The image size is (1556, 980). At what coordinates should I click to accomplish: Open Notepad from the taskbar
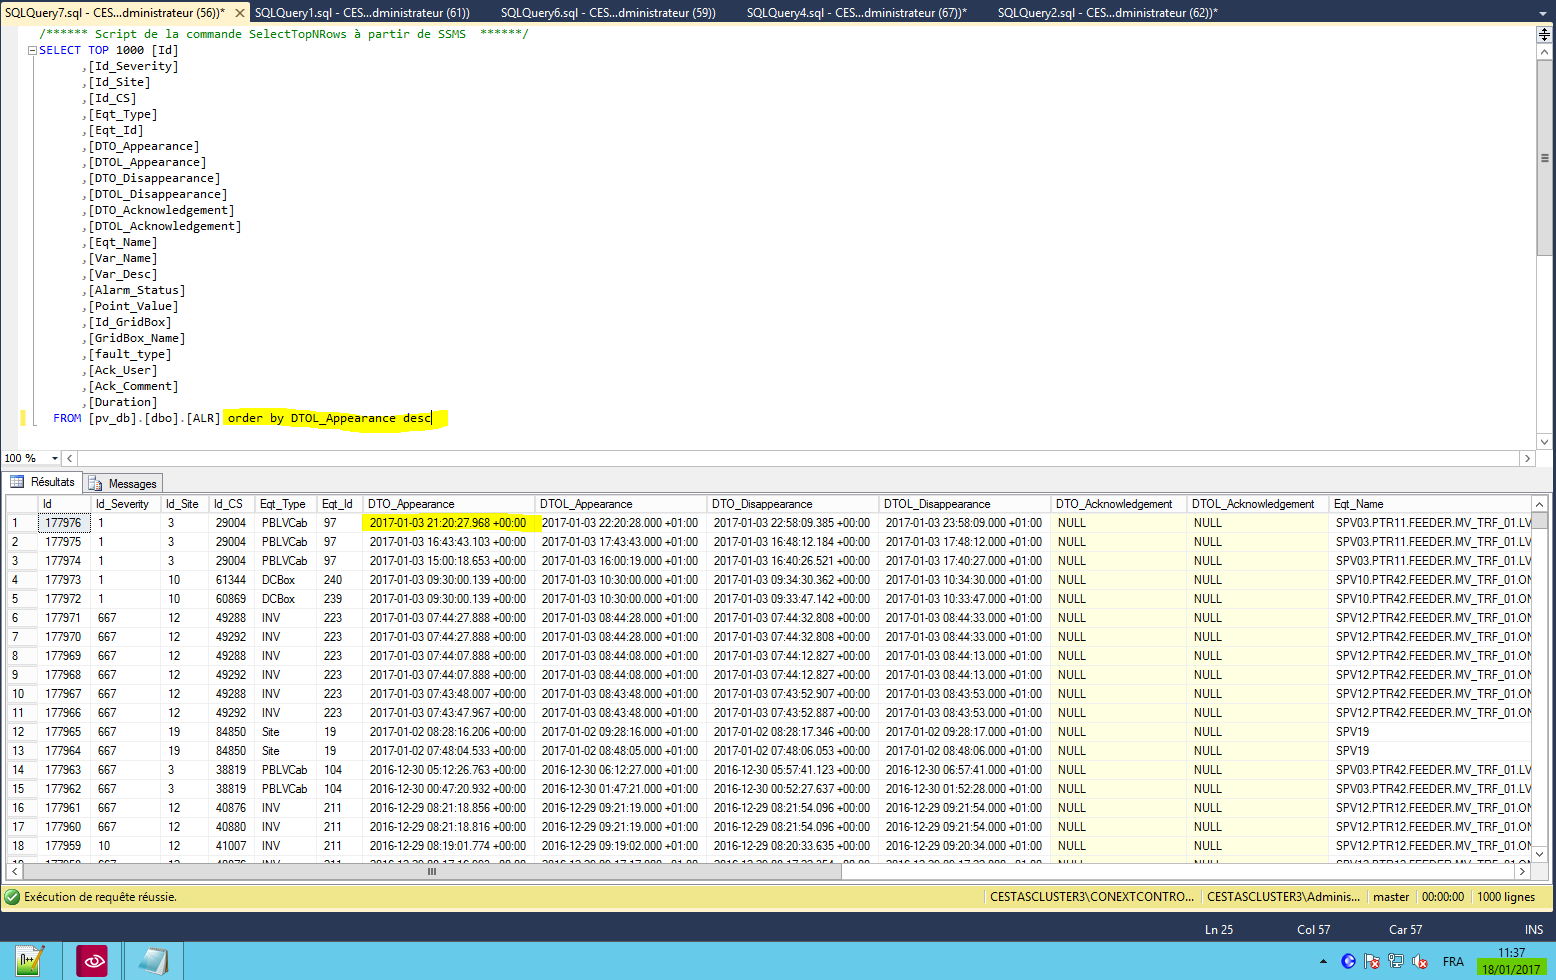pyautogui.click(x=154, y=961)
